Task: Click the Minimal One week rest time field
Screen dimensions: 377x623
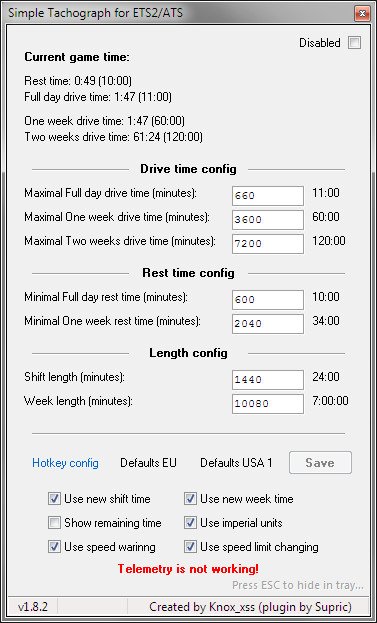Action: click(268, 323)
